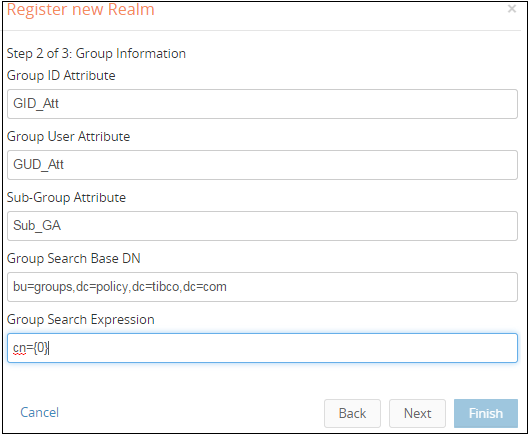
Task: Click into the bu=groups,dc=policy base DN field
Action: pyautogui.click(x=262, y=287)
